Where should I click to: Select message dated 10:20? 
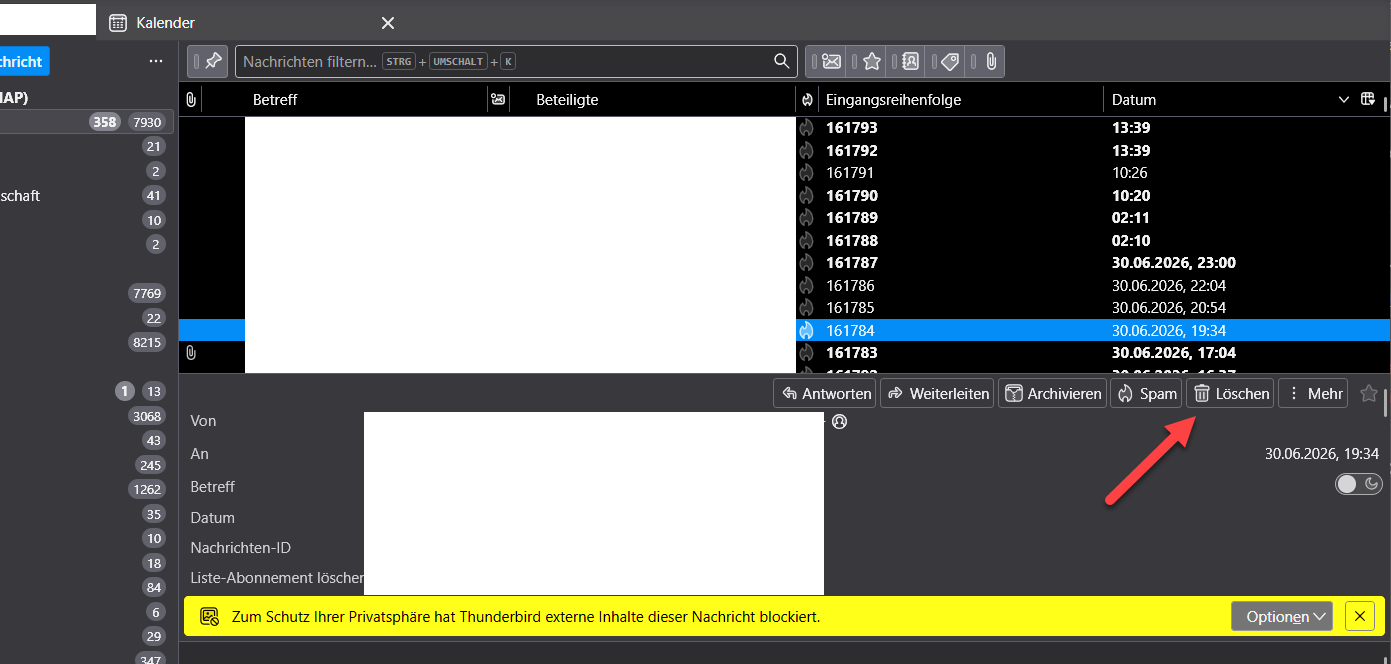tap(784, 195)
